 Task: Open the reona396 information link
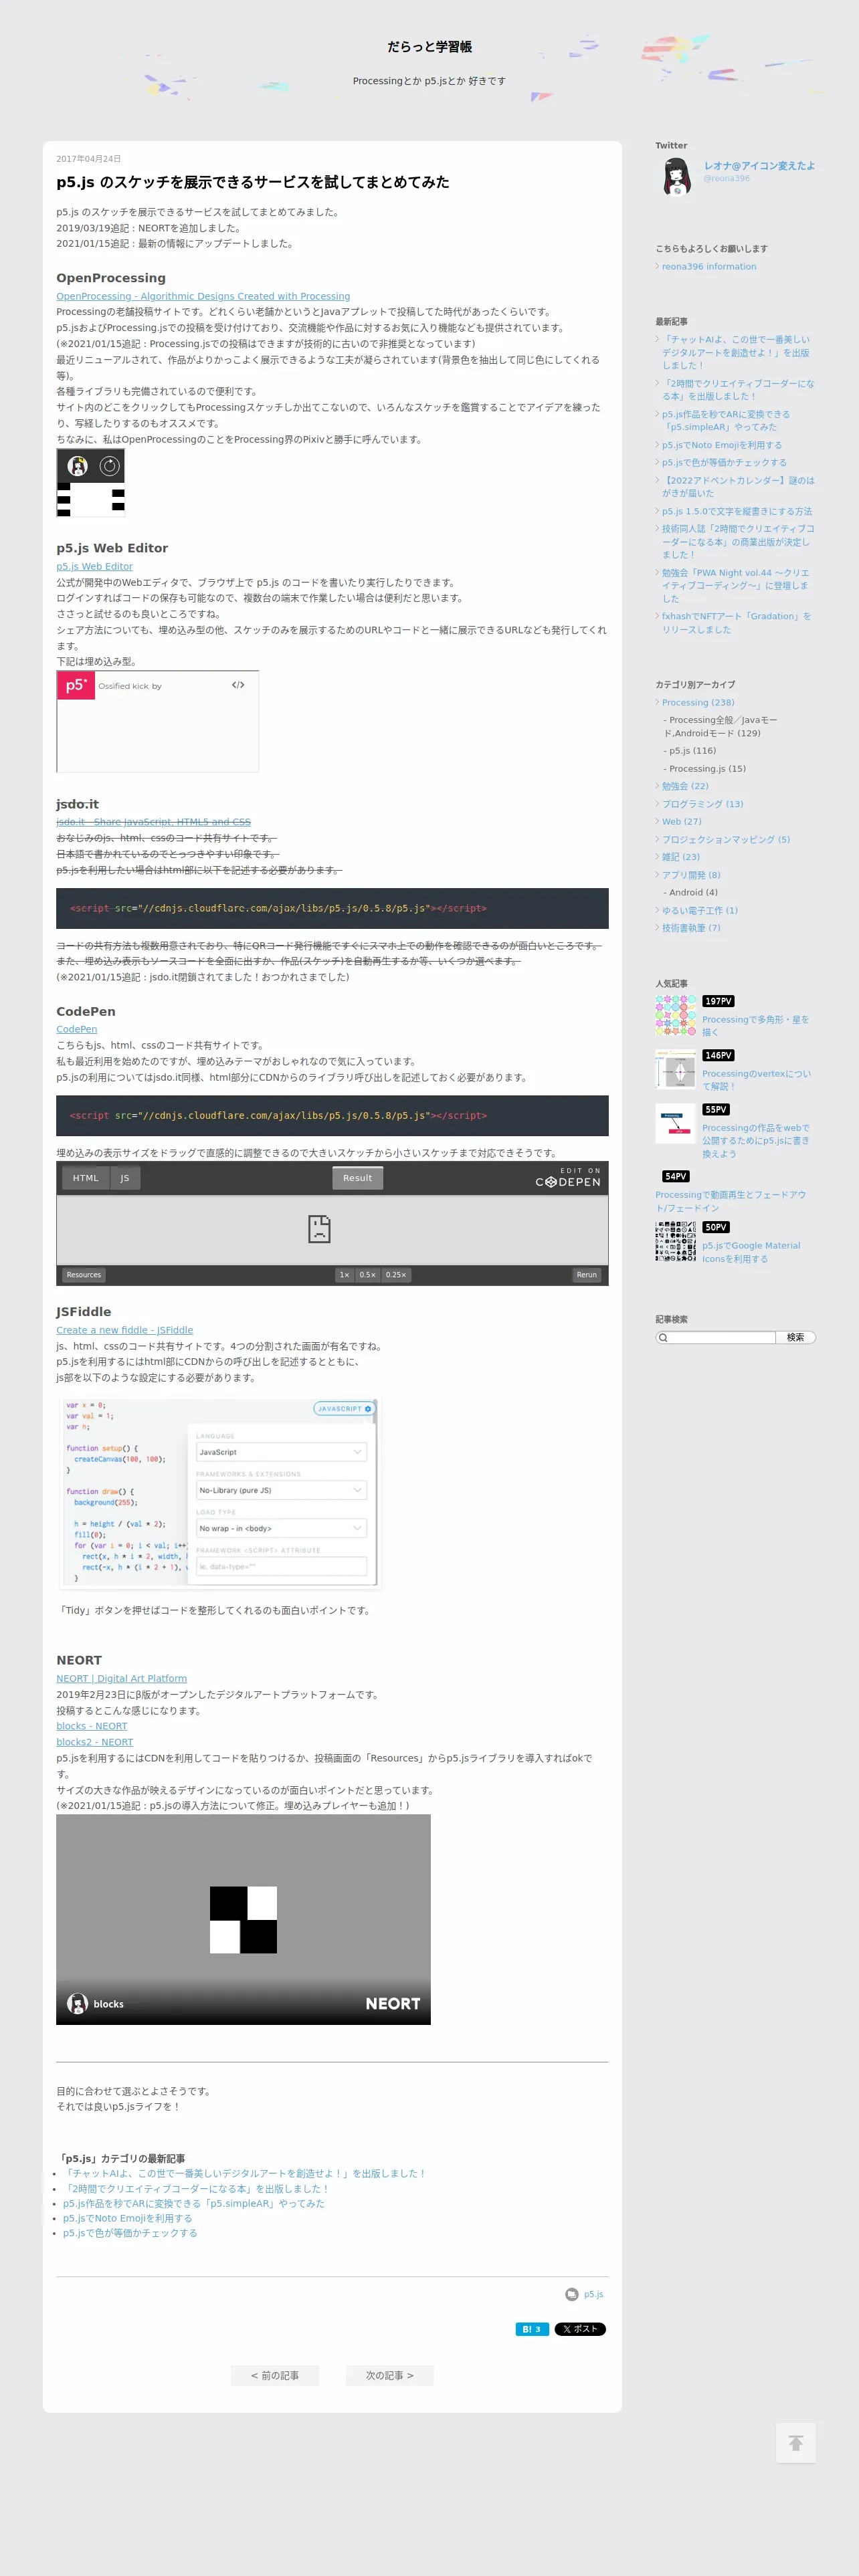click(x=709, y=267)
